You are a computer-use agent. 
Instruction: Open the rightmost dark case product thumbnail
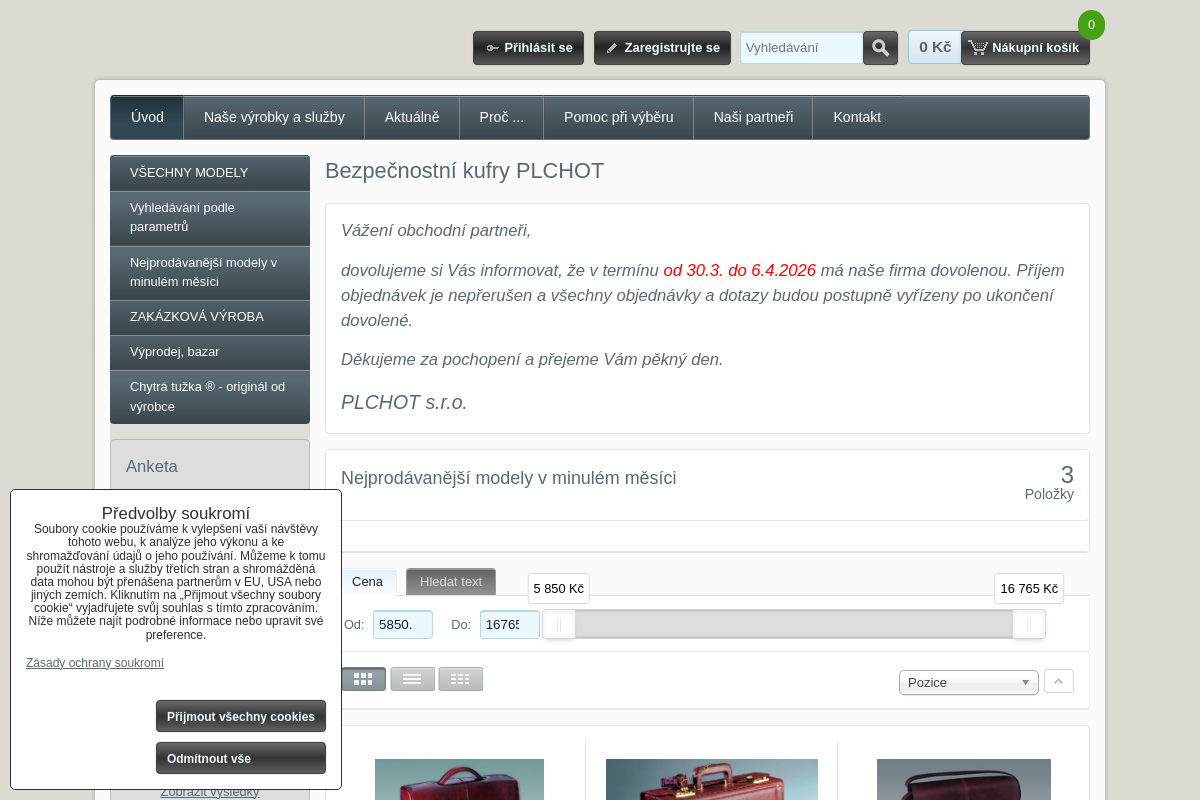(964, 779)
